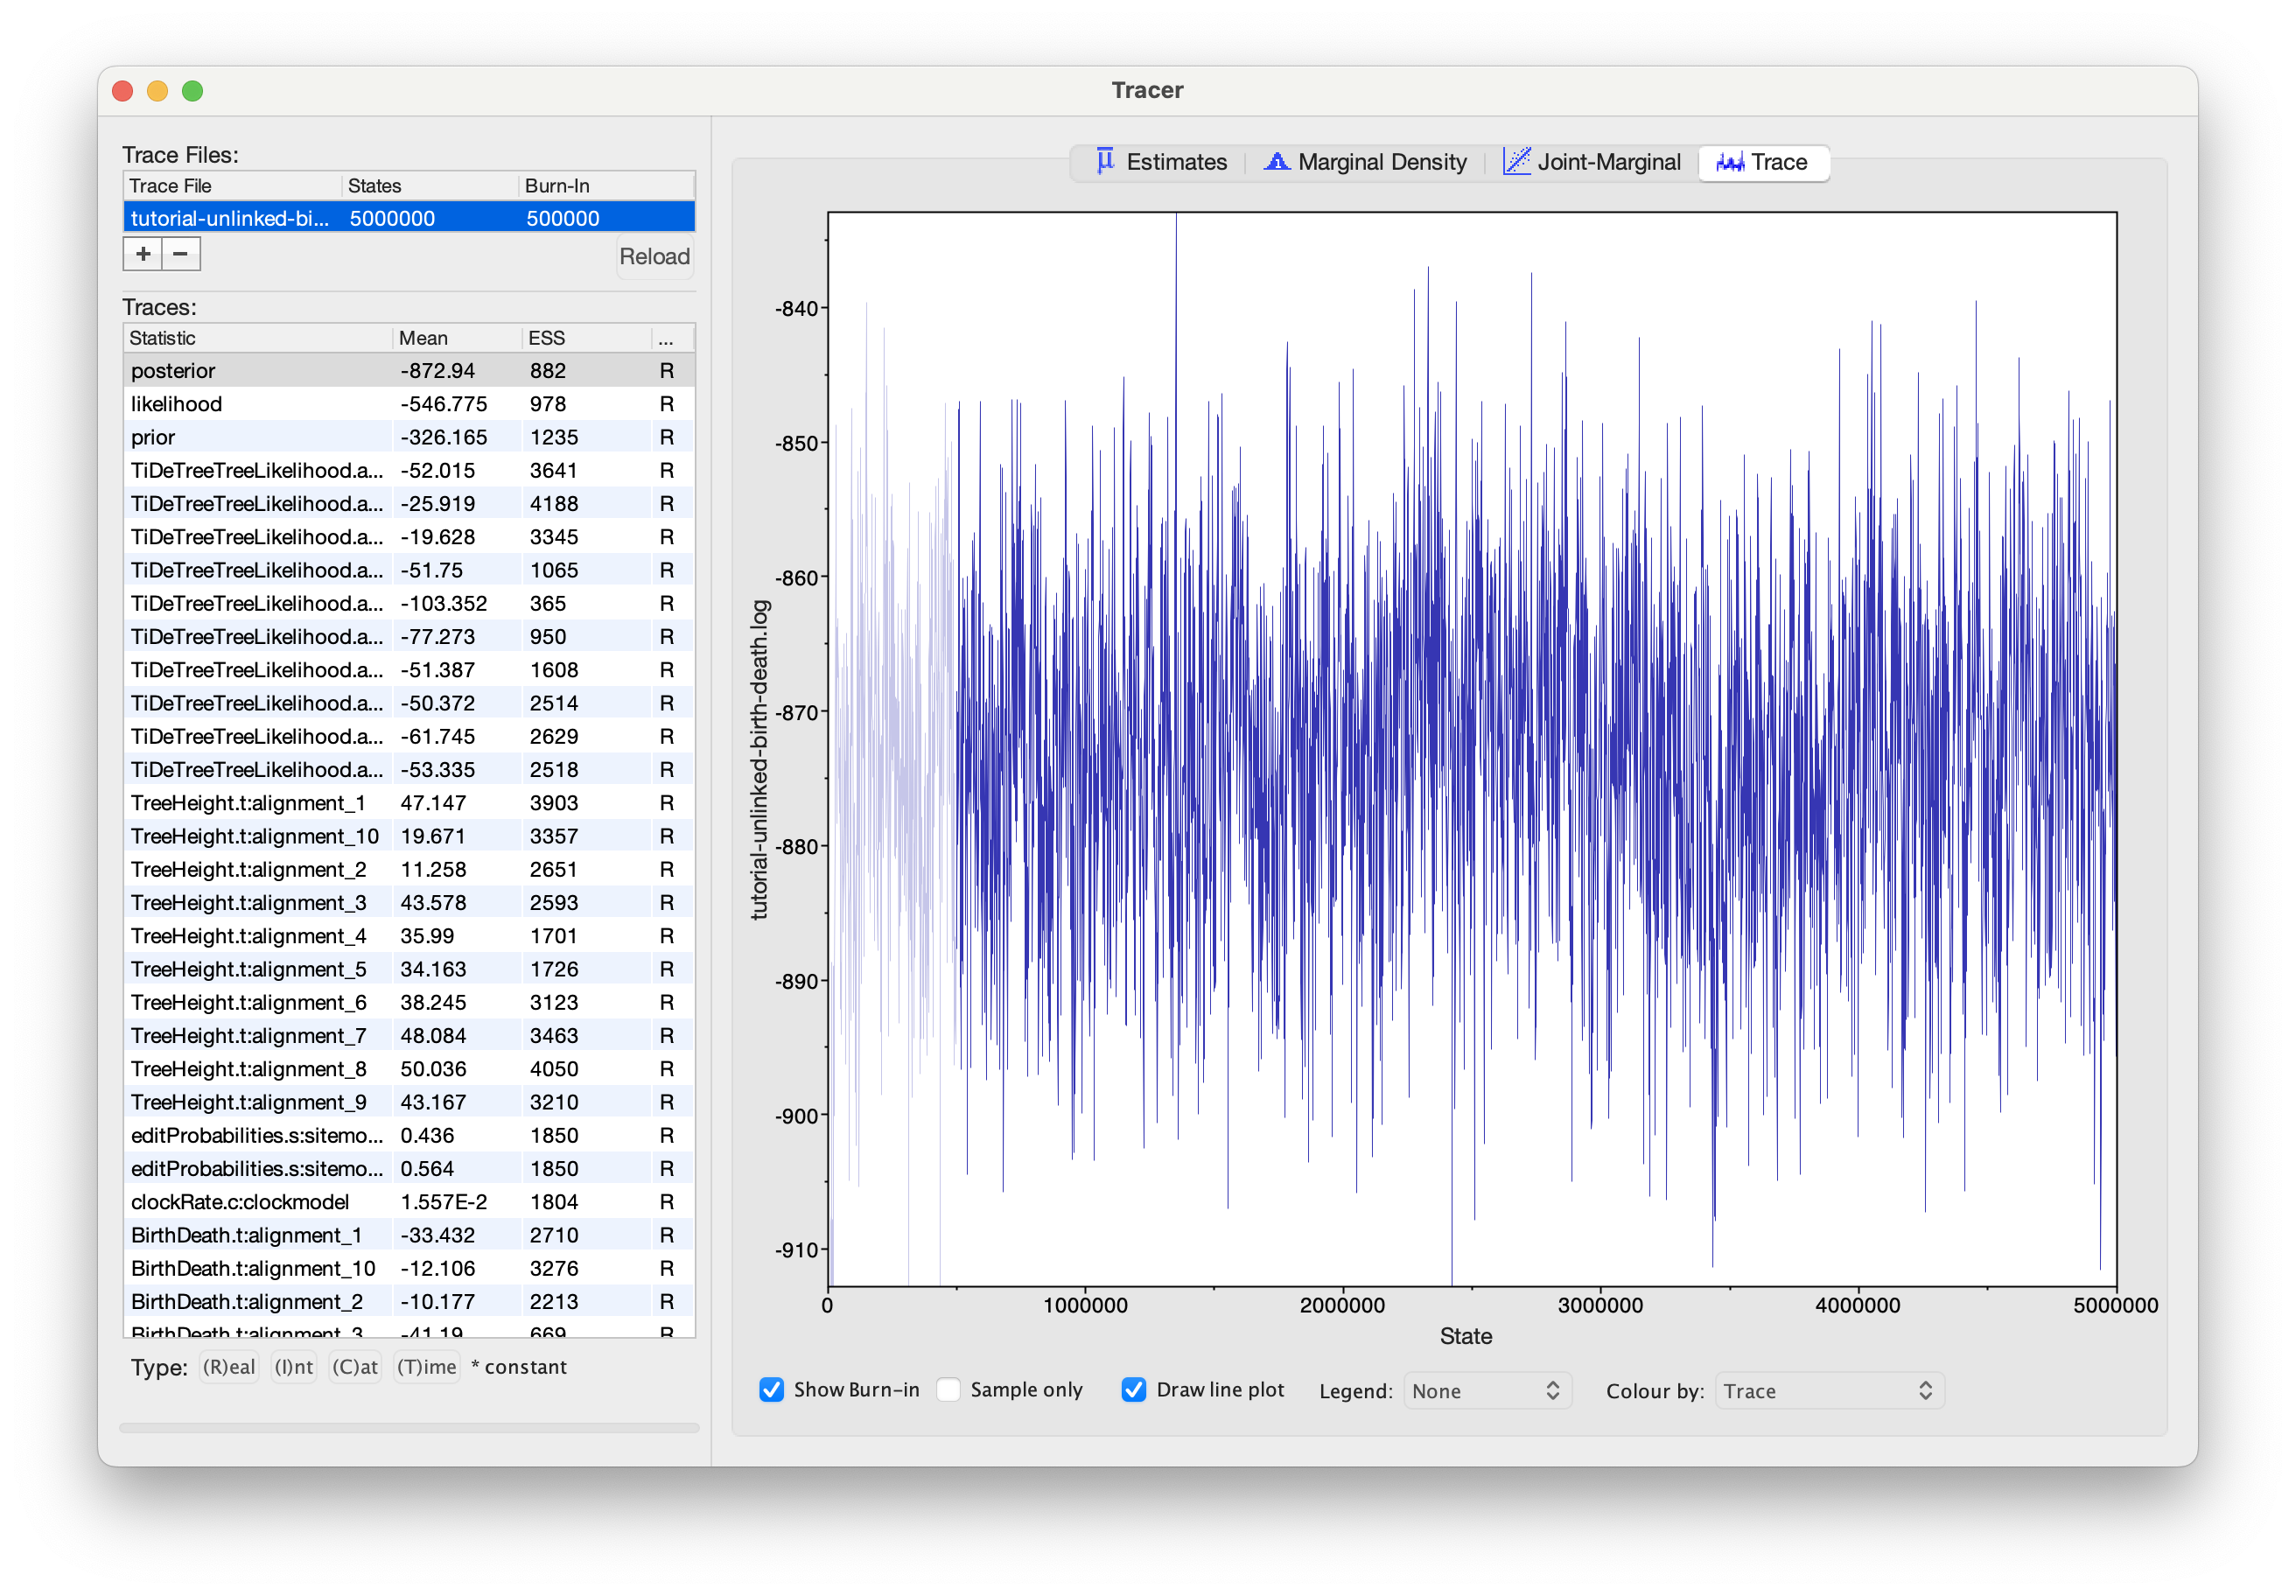Open the Joint-Marginal tab
Viewport: 2296px width, 1596px height.
[1592, 162]
